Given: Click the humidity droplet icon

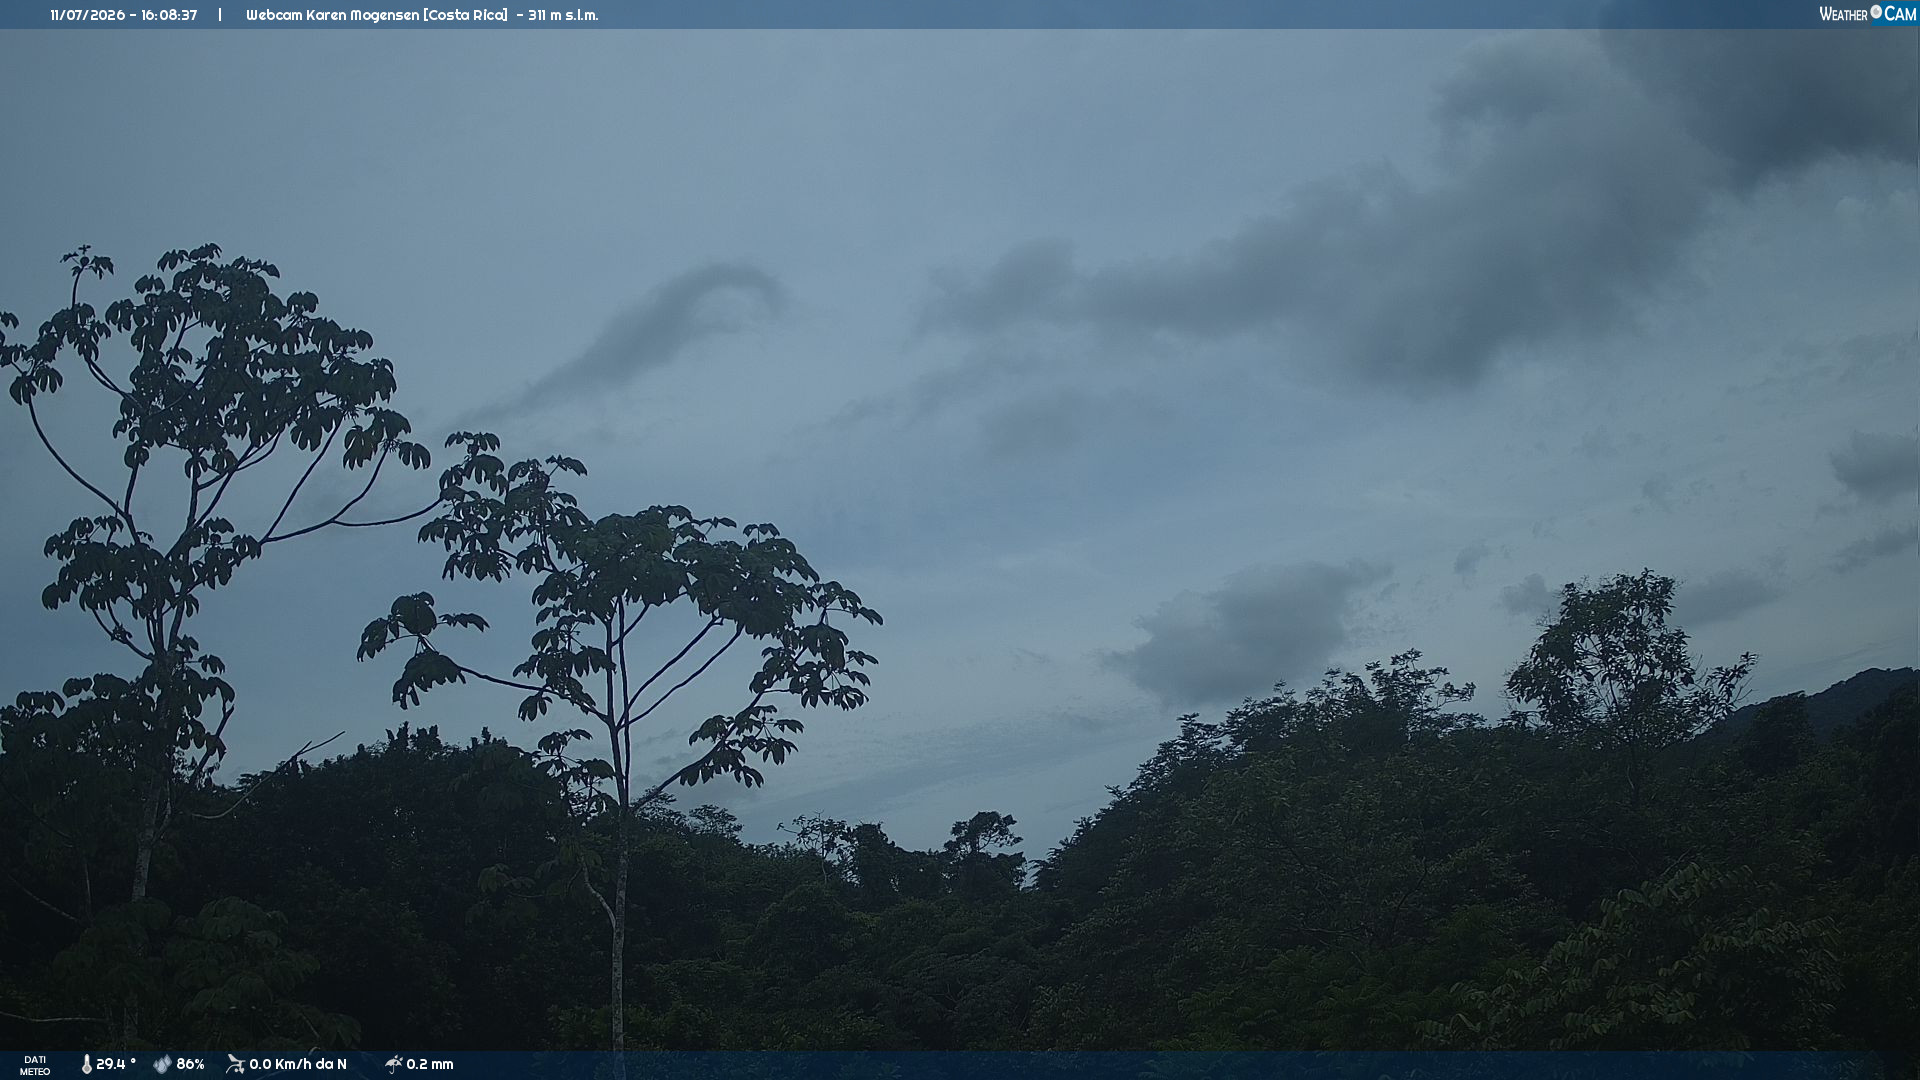Looking at the screenshot, I should pos(162,1064).
